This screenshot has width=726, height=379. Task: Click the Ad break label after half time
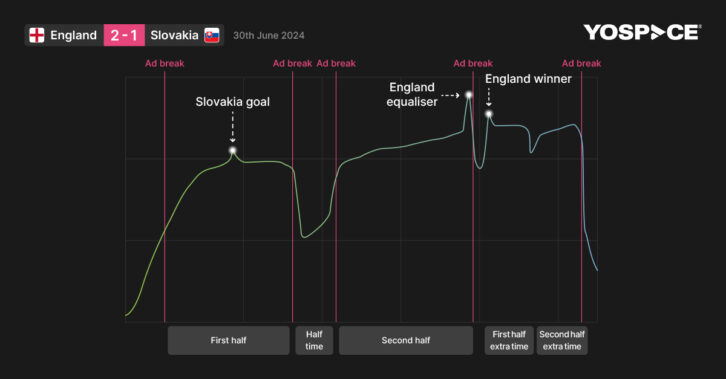[x=336, y=63]
